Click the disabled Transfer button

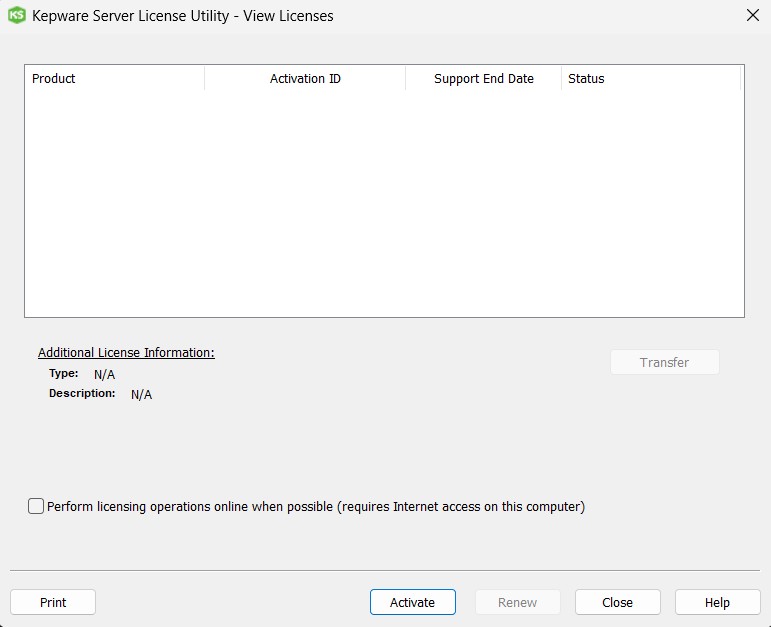(664, 362)
